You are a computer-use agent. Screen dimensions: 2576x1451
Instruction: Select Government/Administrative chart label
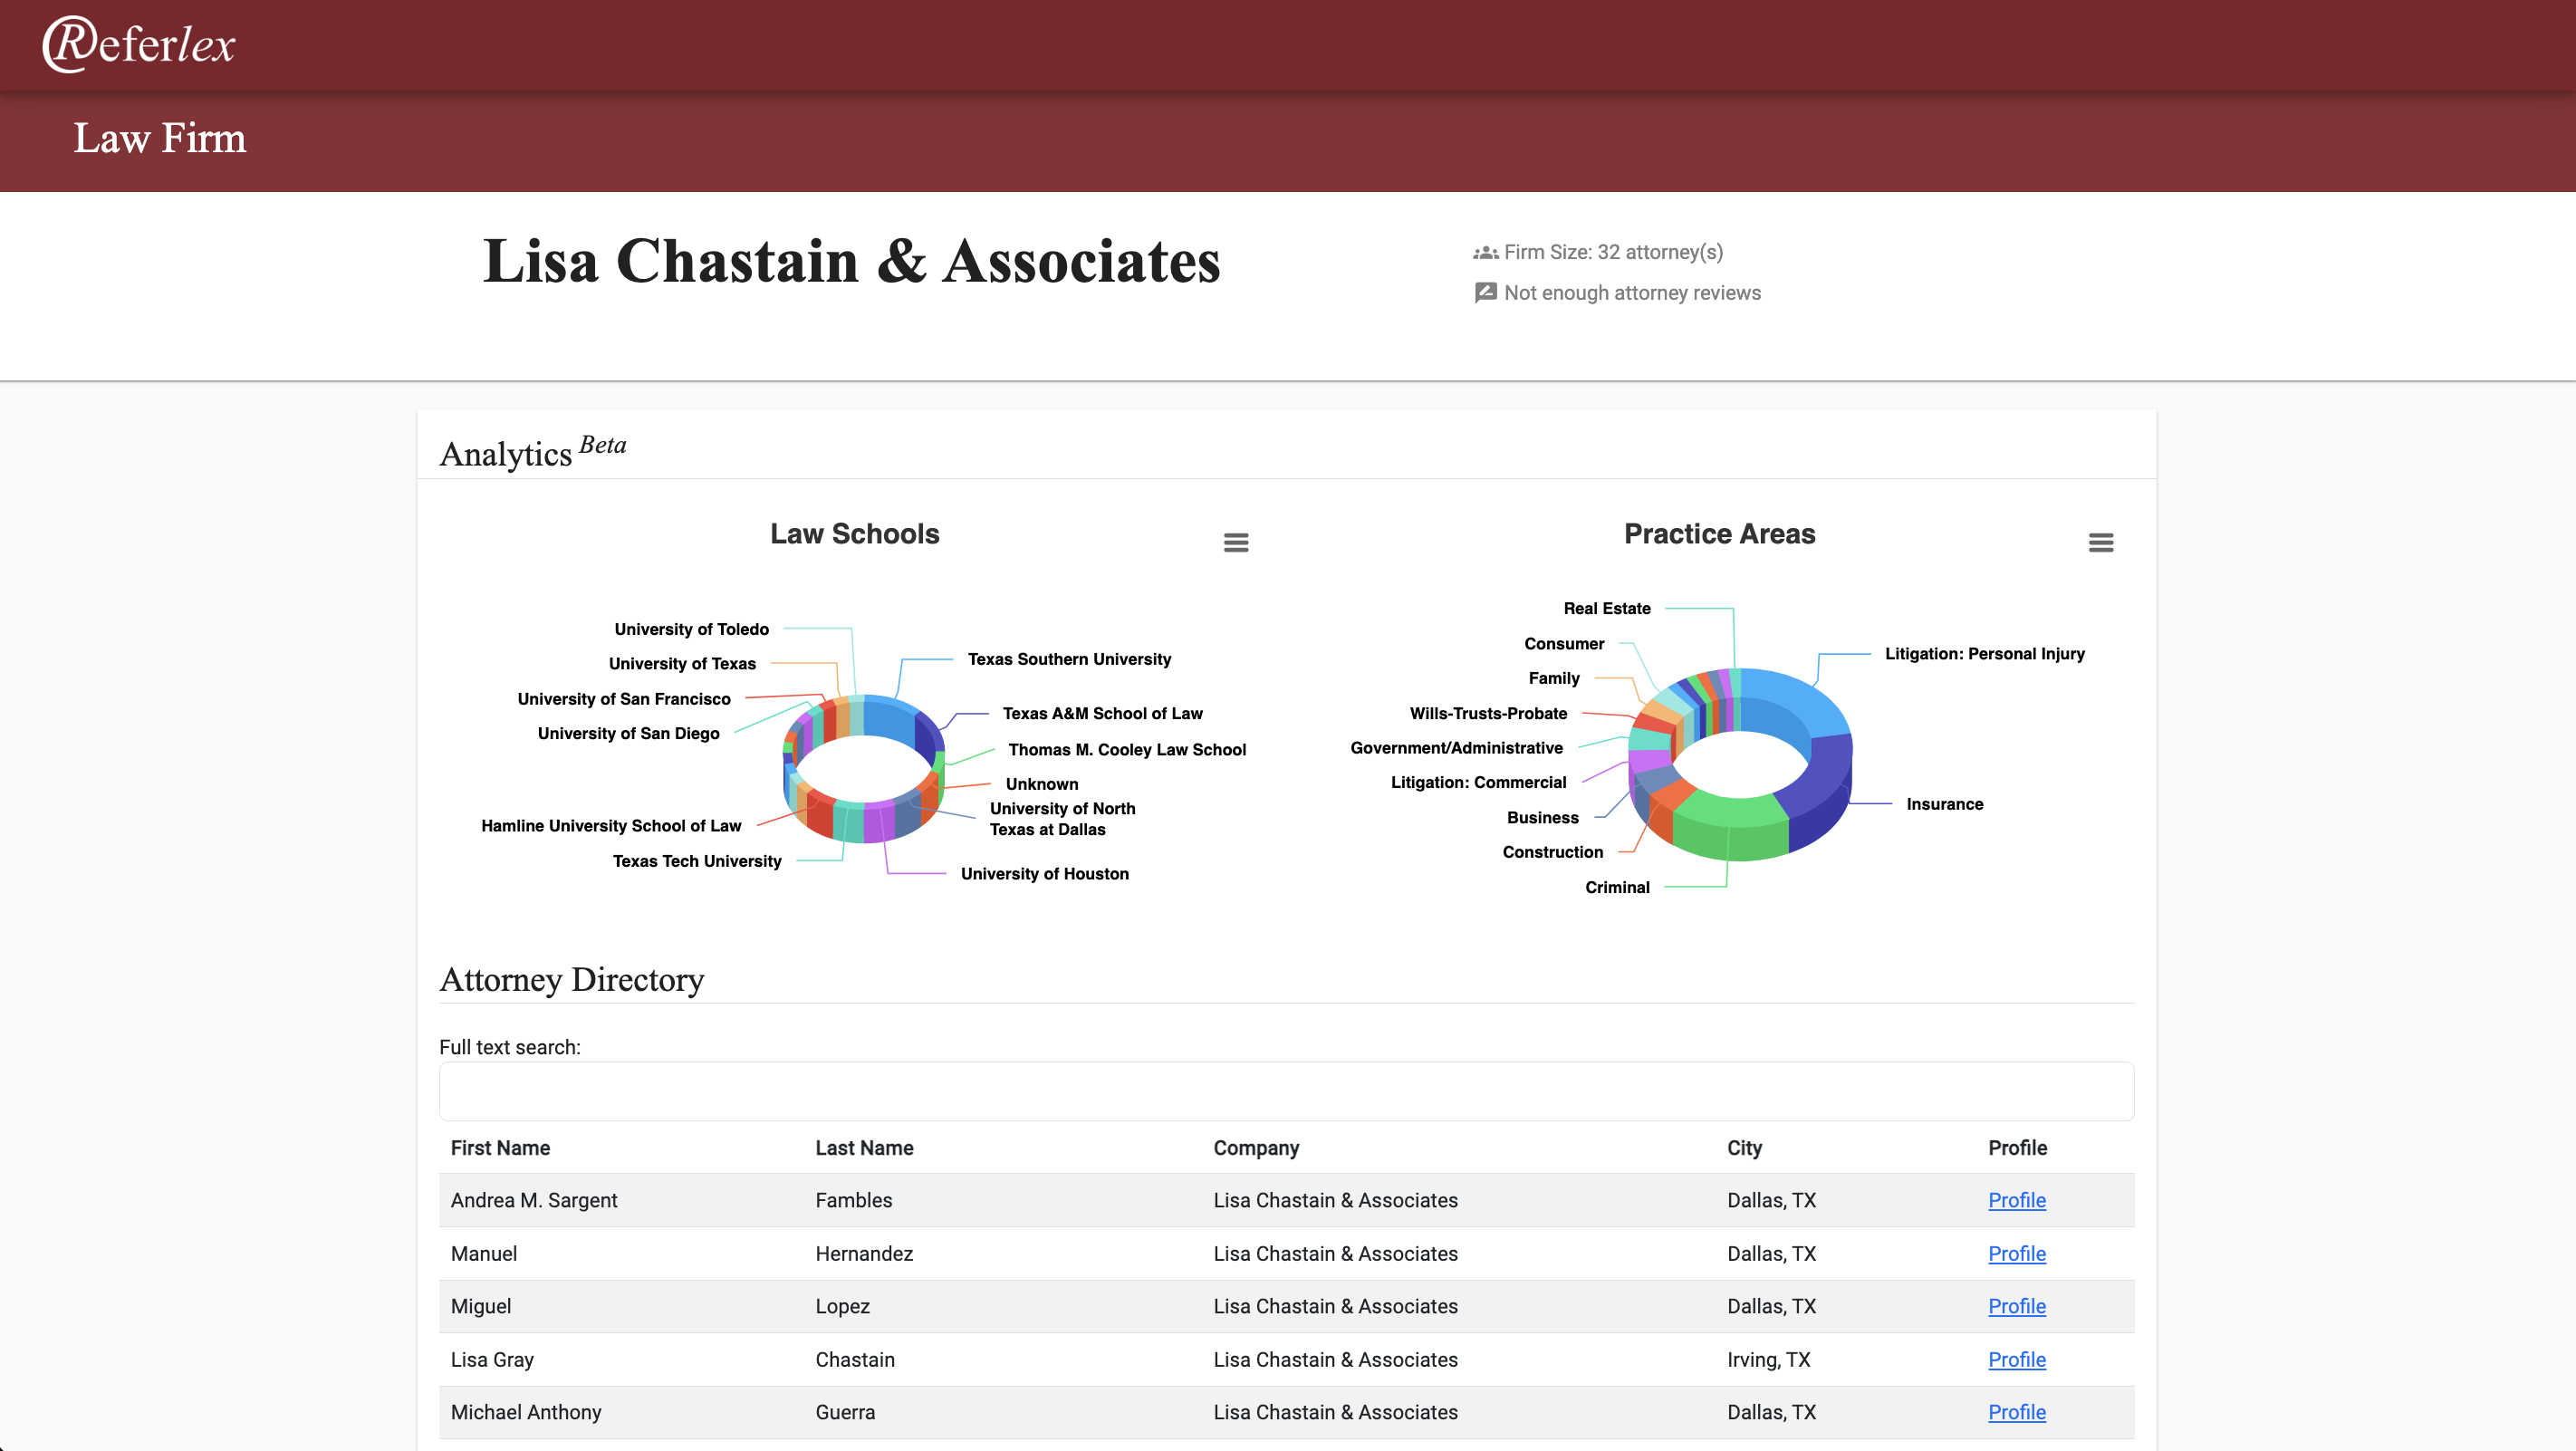pos(1456,748)
